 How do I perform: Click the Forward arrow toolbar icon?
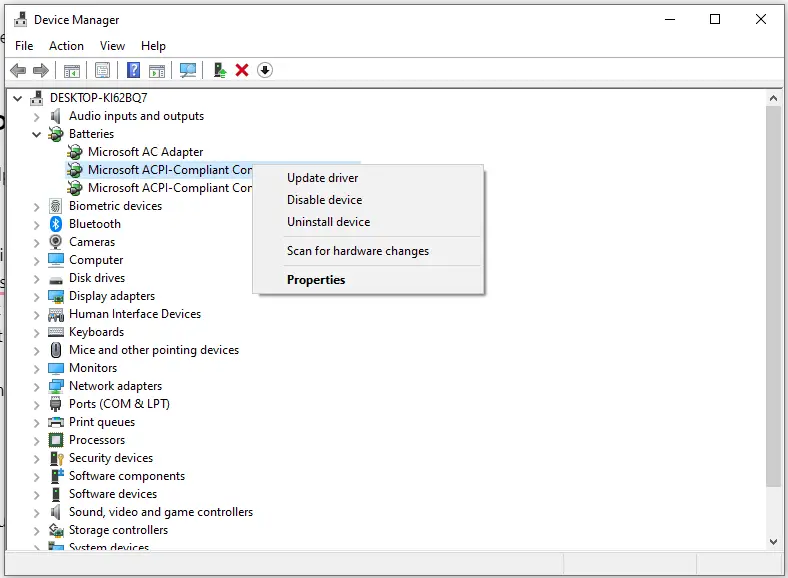[41, 70]
